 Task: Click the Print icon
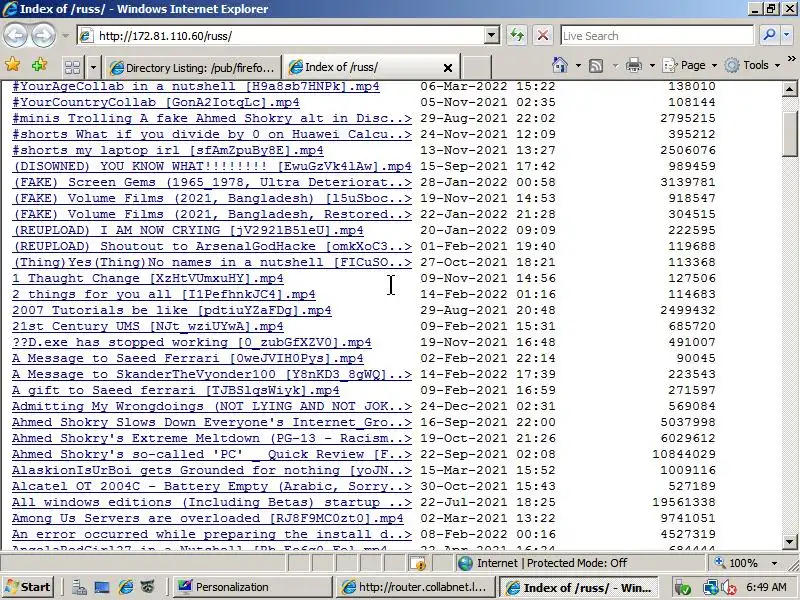pos(634,65)
